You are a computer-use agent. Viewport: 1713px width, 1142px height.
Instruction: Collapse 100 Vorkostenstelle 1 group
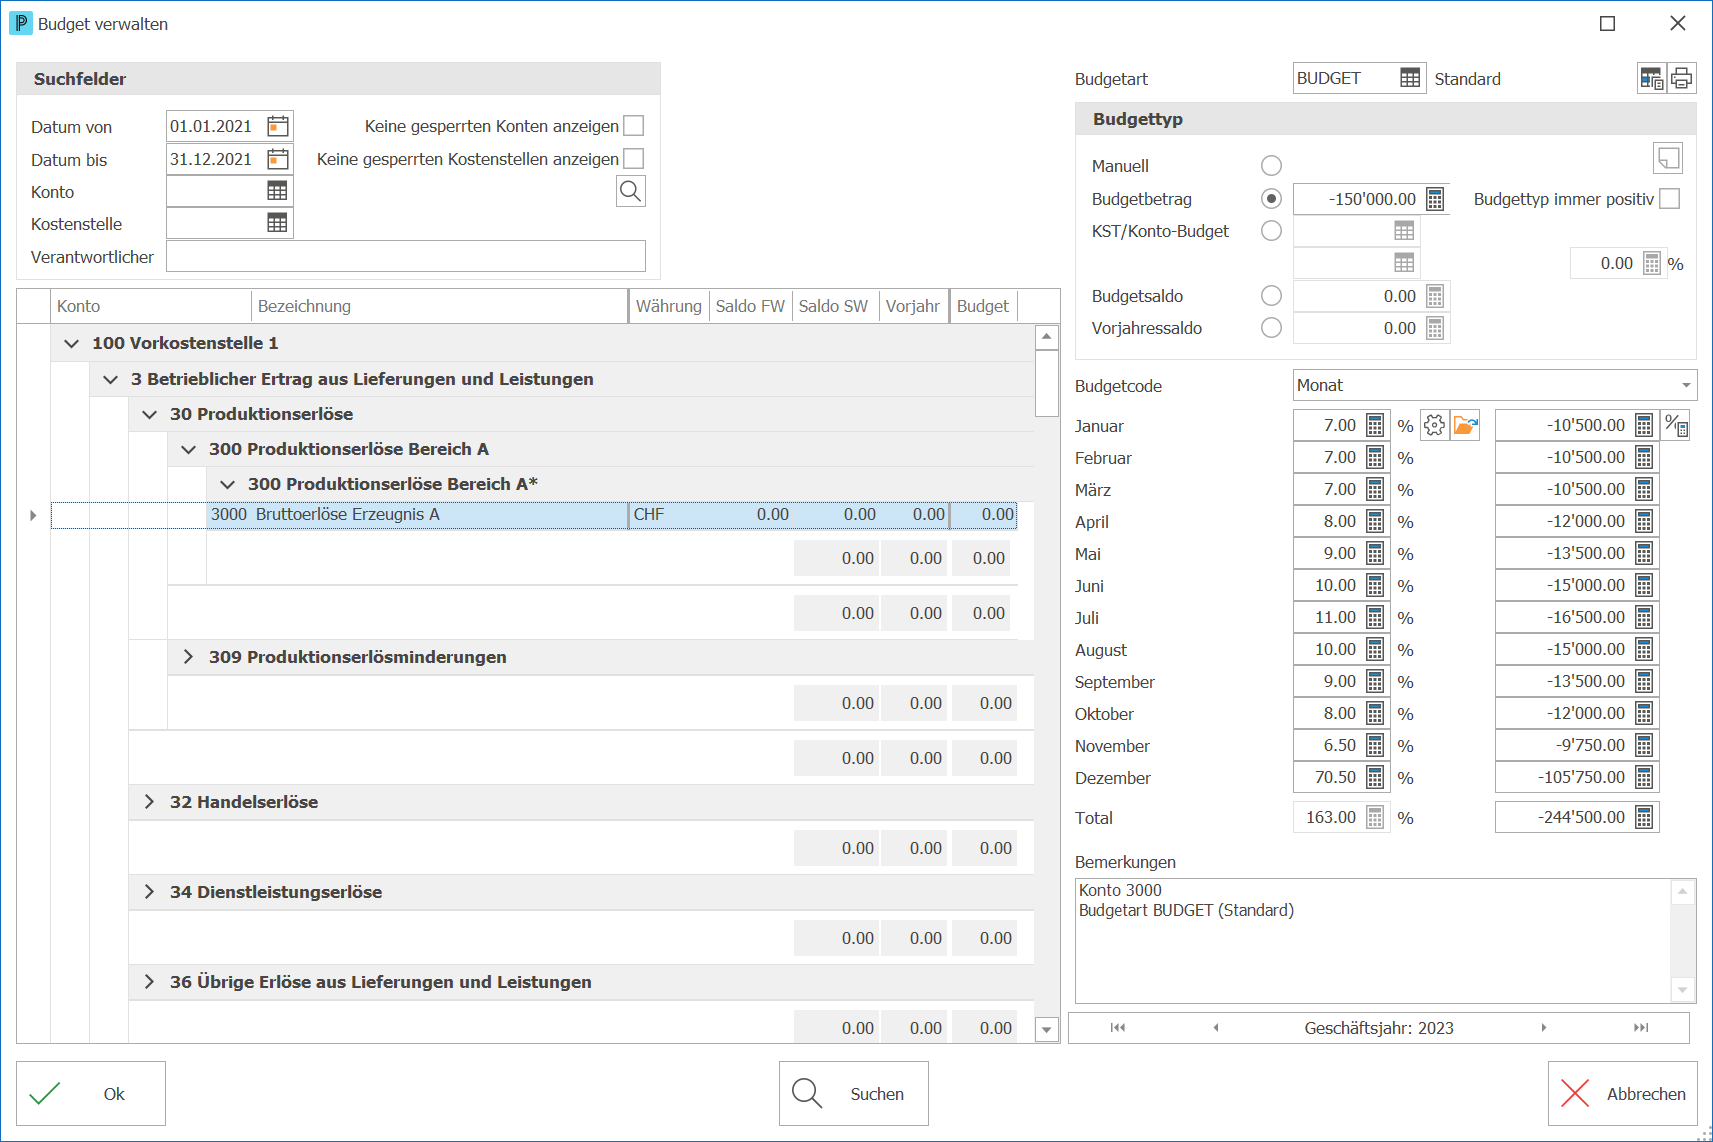pos(71,343)
